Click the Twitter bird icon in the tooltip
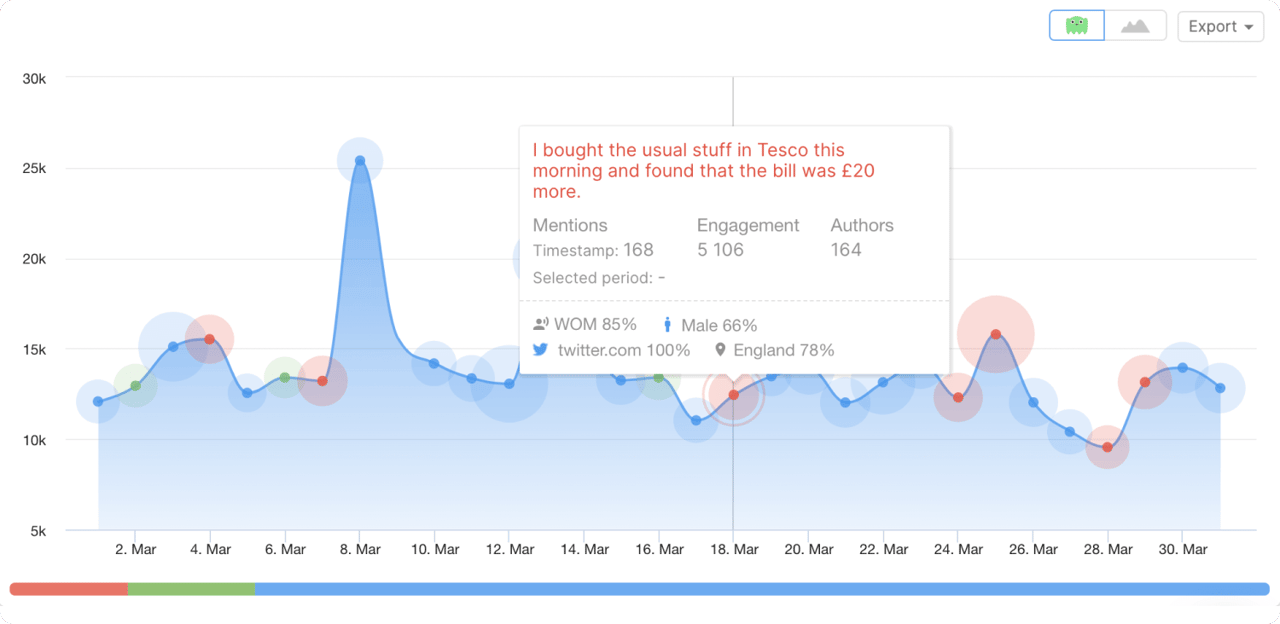1280x624 pixels. [540, 350]
